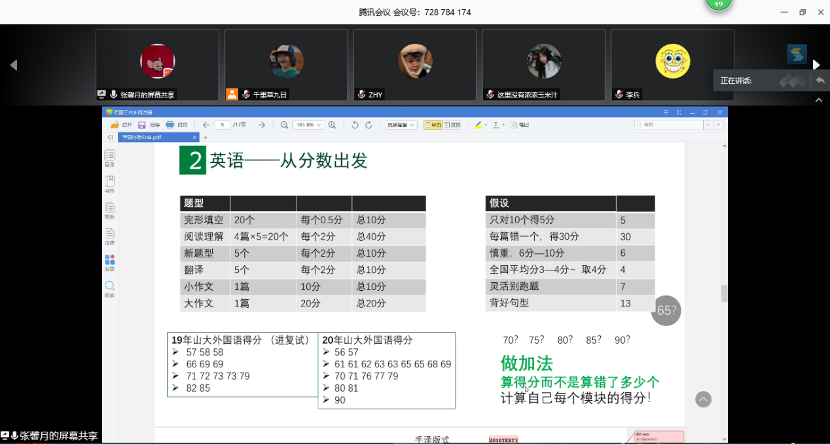Image resolution: width=830 pixels, height=444 pixels.
Task: Toggle single page view mode
Action: pos(433,125)
